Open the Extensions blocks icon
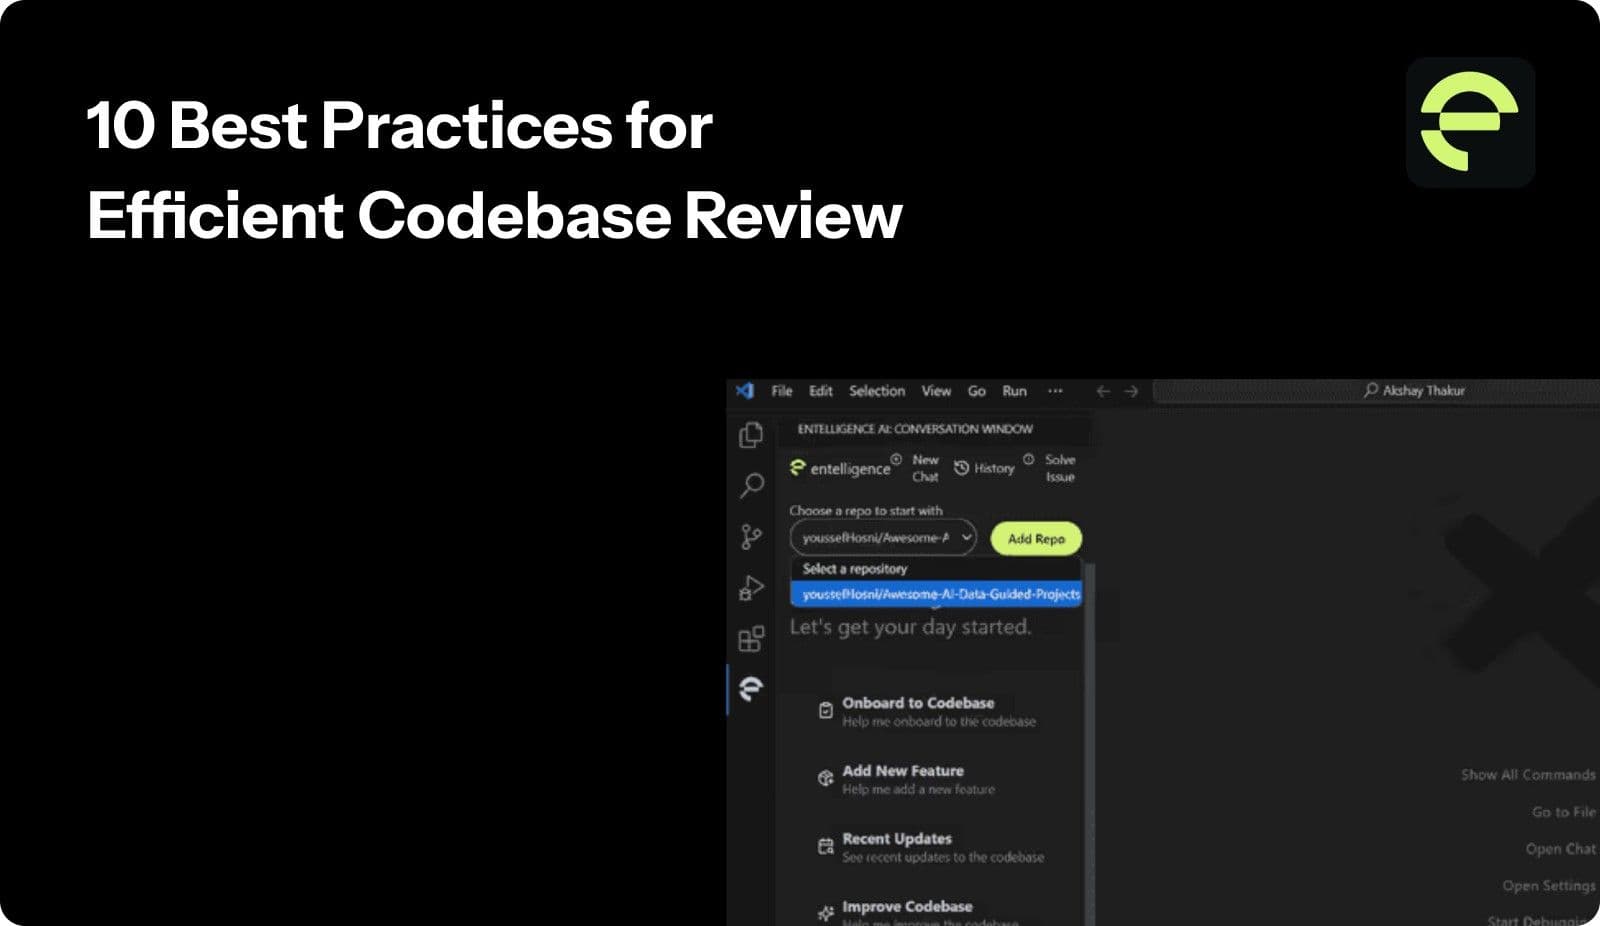The width and height of the screenshot is (1600, 926). tap(751, 638)
